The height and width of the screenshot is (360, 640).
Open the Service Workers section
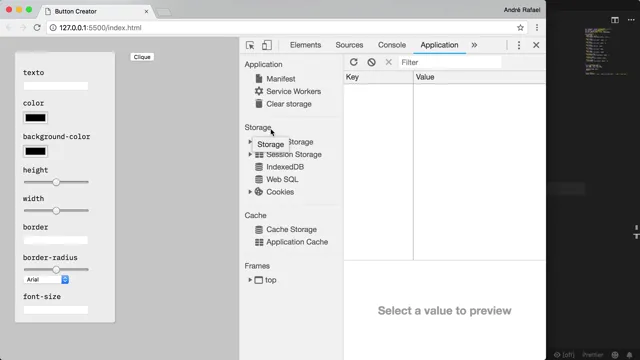tap(287, 91)
